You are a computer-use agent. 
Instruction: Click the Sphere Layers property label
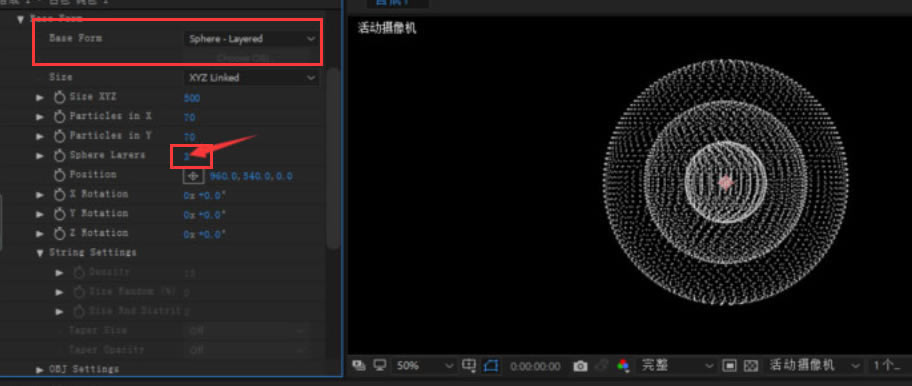pyautogui.click(x=107, y=155)
